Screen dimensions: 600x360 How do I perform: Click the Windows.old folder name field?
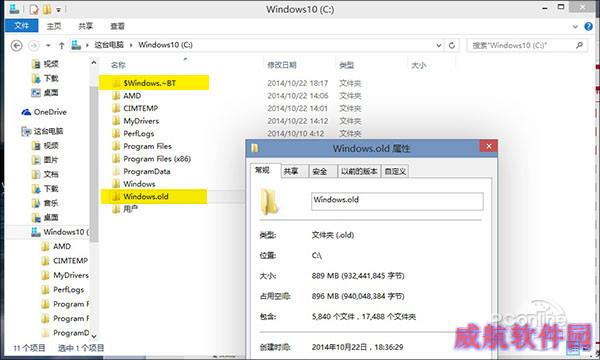click(397, 201)
